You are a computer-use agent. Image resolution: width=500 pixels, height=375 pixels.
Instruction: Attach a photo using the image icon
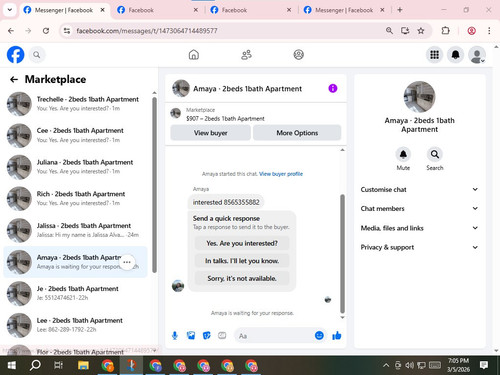[191, 335]
